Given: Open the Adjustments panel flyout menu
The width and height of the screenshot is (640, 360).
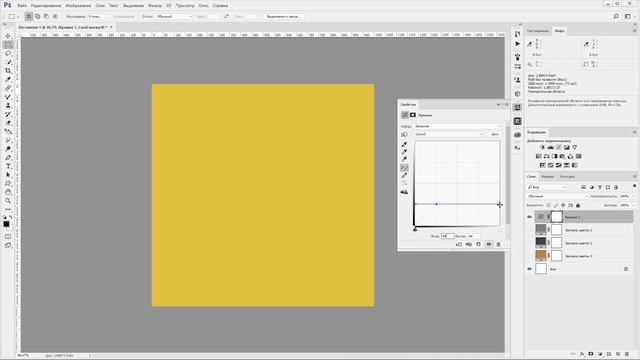Looking at the screenshot, I should [x=634, y=132].
